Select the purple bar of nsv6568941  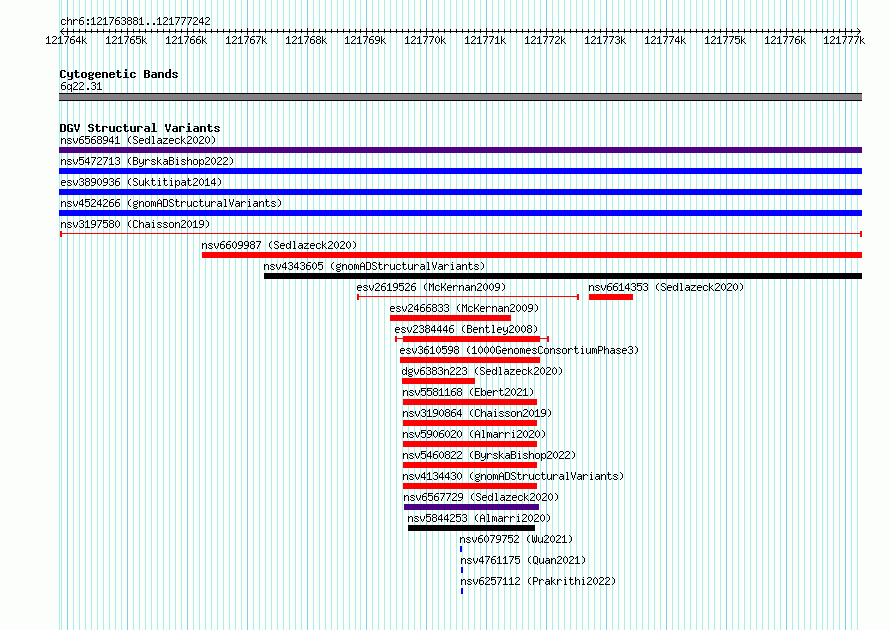(460, 150)
